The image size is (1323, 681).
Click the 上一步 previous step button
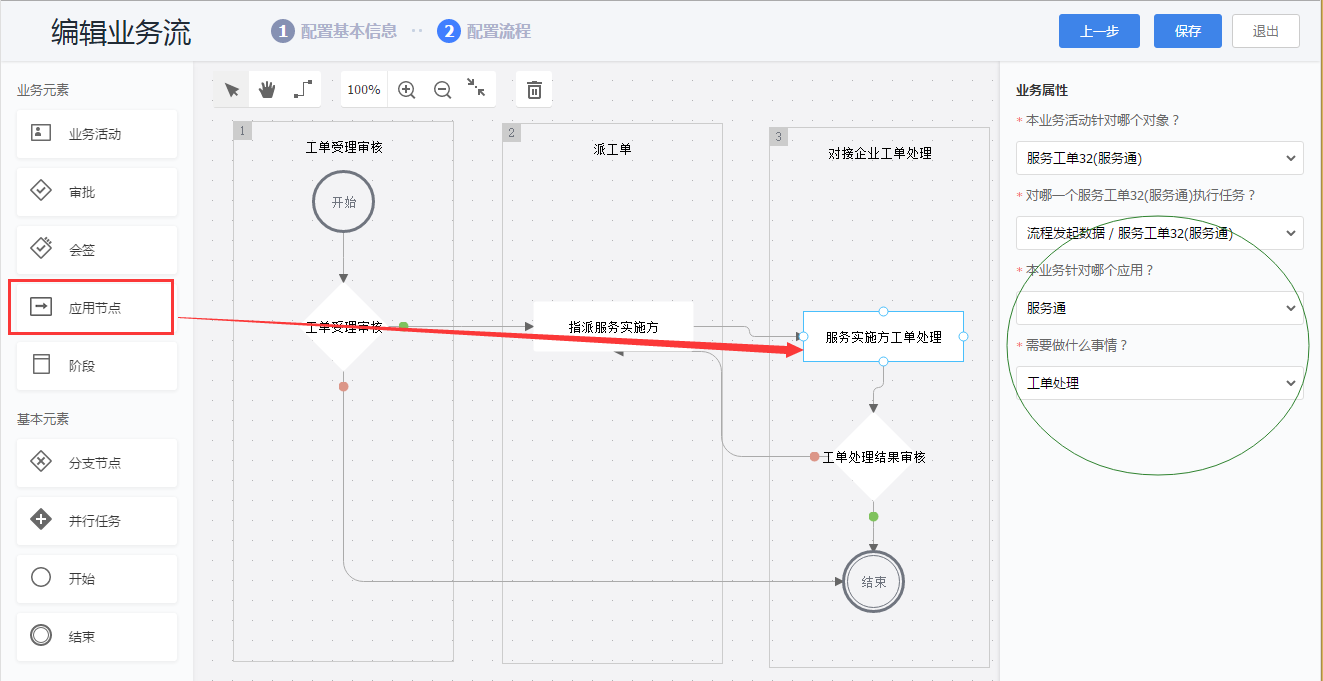pyautogui.click(x=1099, y=31)
